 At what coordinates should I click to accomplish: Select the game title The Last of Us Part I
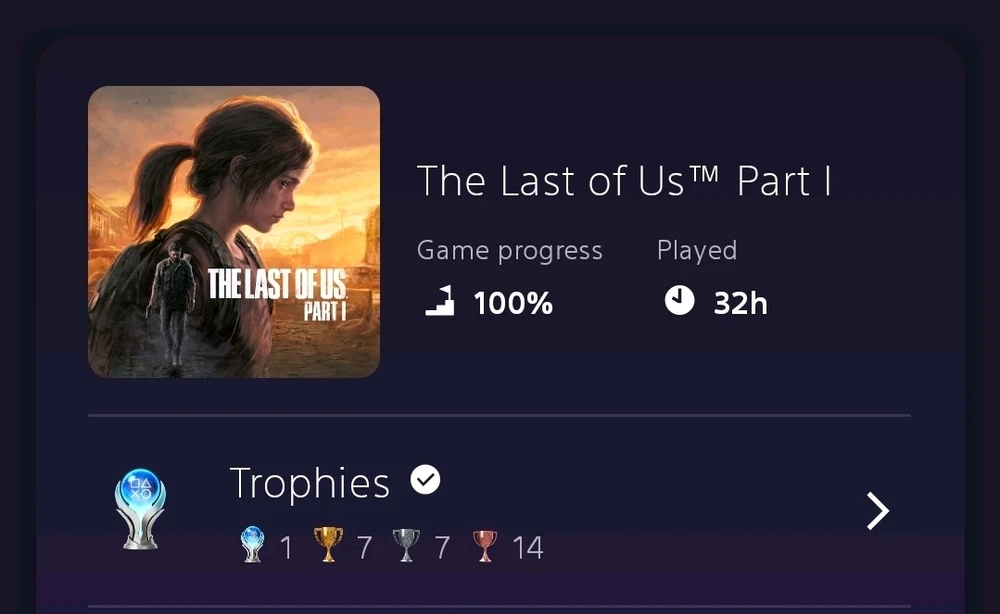624,181
